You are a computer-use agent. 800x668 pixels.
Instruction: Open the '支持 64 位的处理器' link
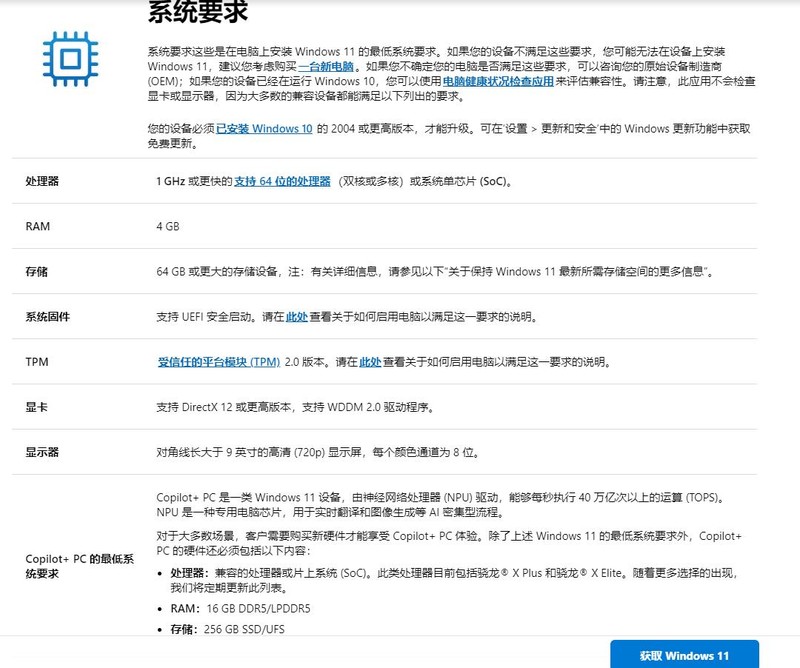(x=282, y=181)
